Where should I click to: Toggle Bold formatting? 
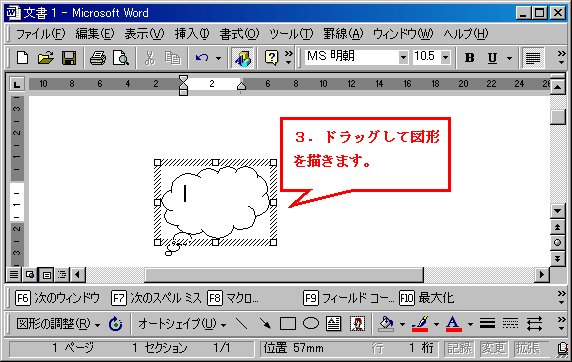pyautogui.click(x=469, y=58)
